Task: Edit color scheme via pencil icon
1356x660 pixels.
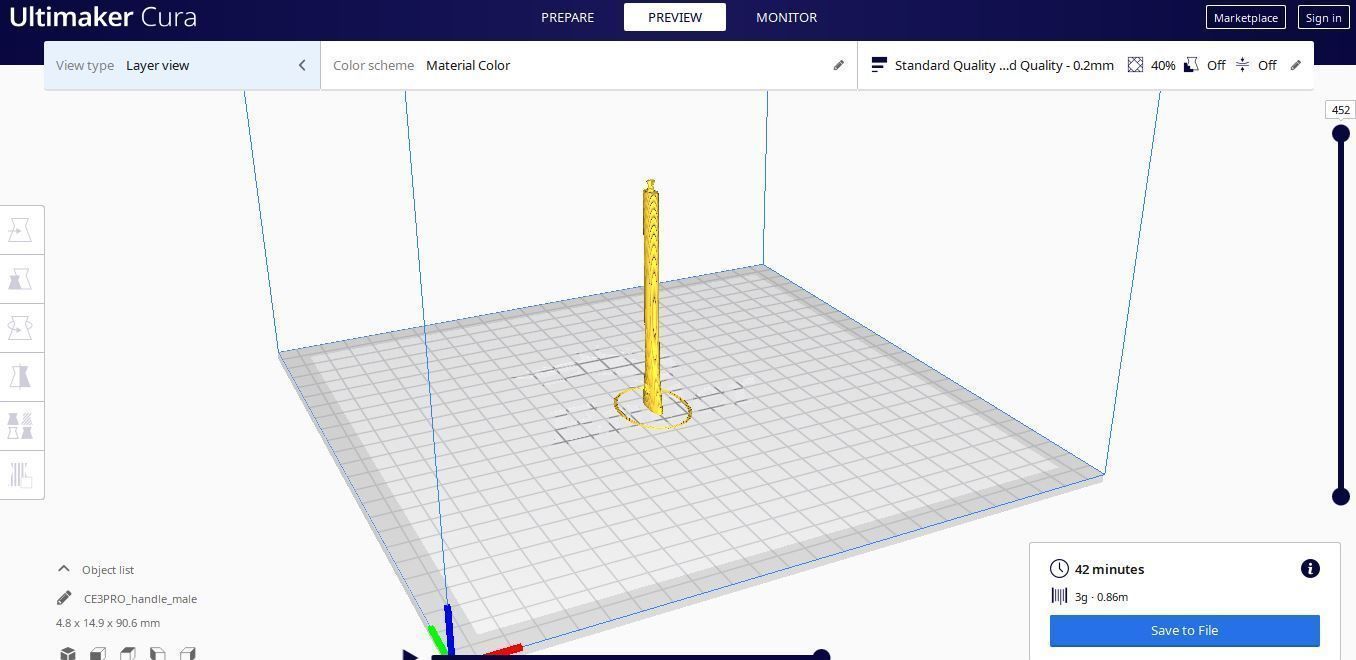Action: [x=839, y=65]
